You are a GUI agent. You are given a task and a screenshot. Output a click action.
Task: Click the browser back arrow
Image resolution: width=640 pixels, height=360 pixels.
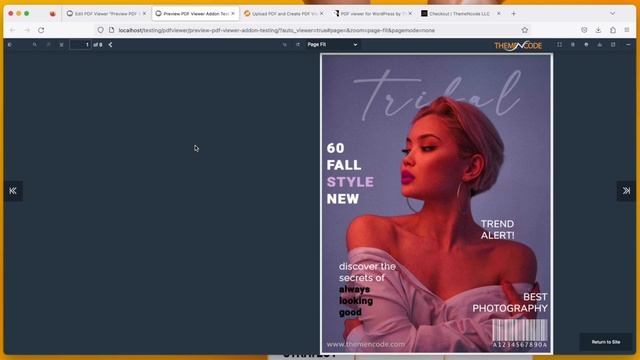point(13,30)
